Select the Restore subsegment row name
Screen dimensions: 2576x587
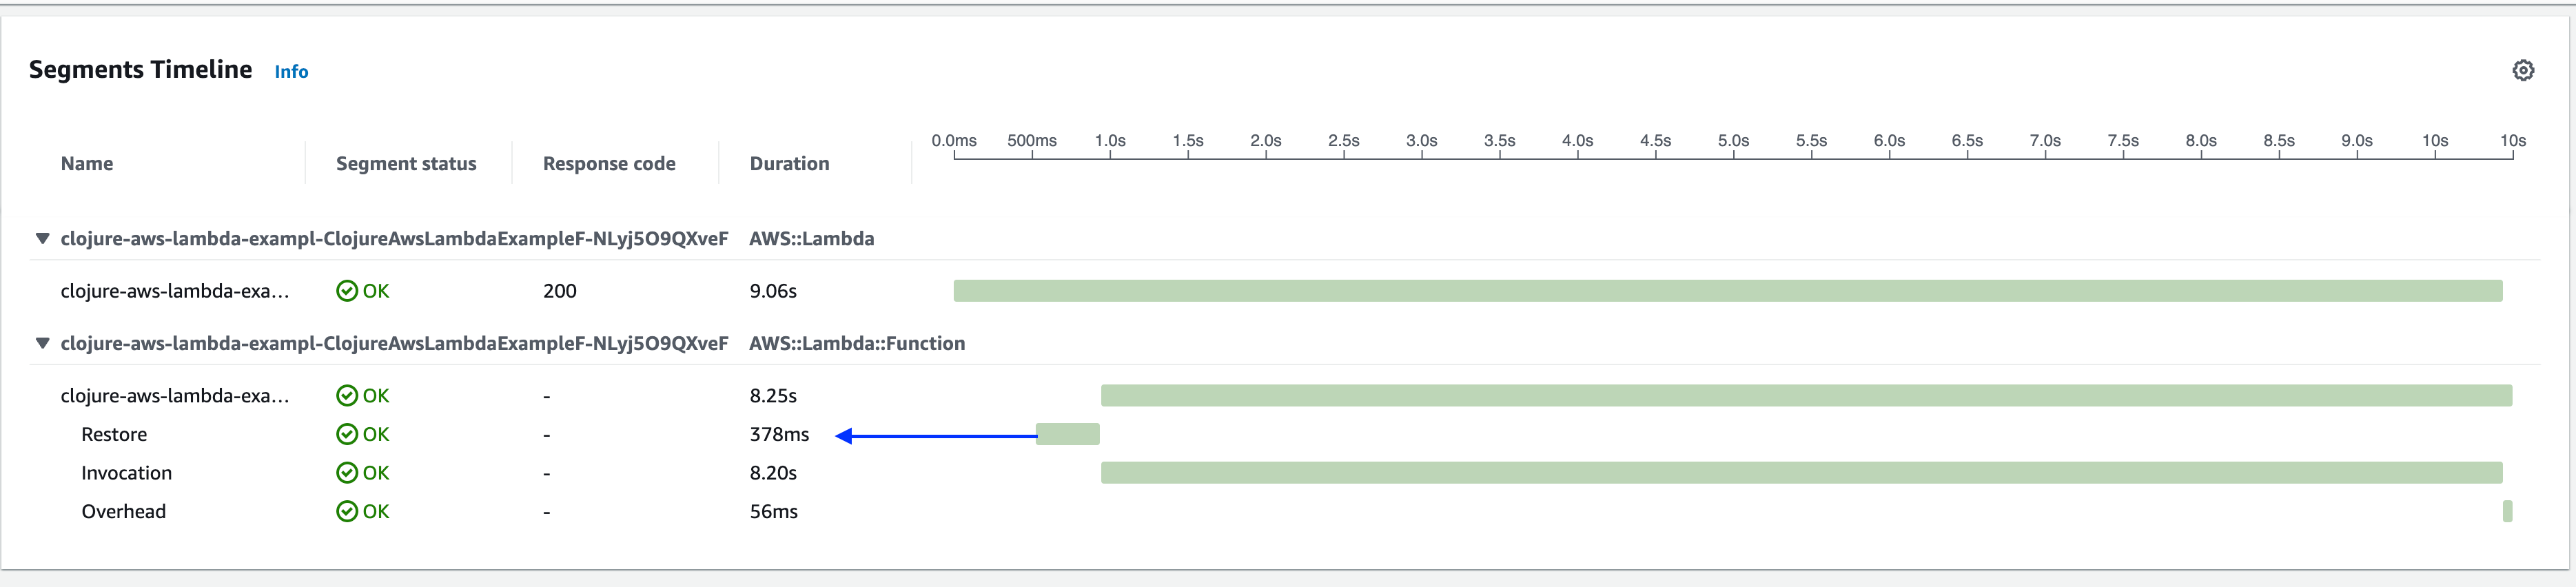click(x=114, y=434)
